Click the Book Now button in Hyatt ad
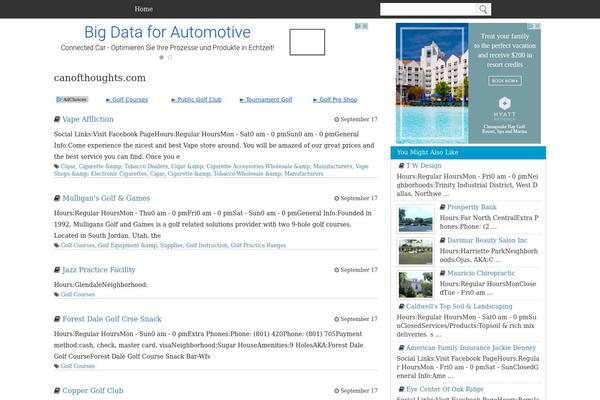600x400 pixels. [505, 81]
